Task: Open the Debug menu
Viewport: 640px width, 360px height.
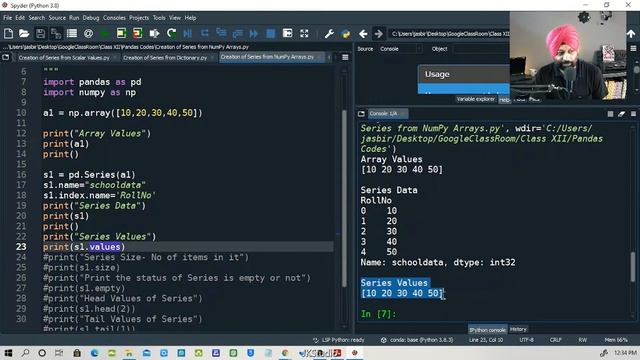Action: tap(91, 18)
